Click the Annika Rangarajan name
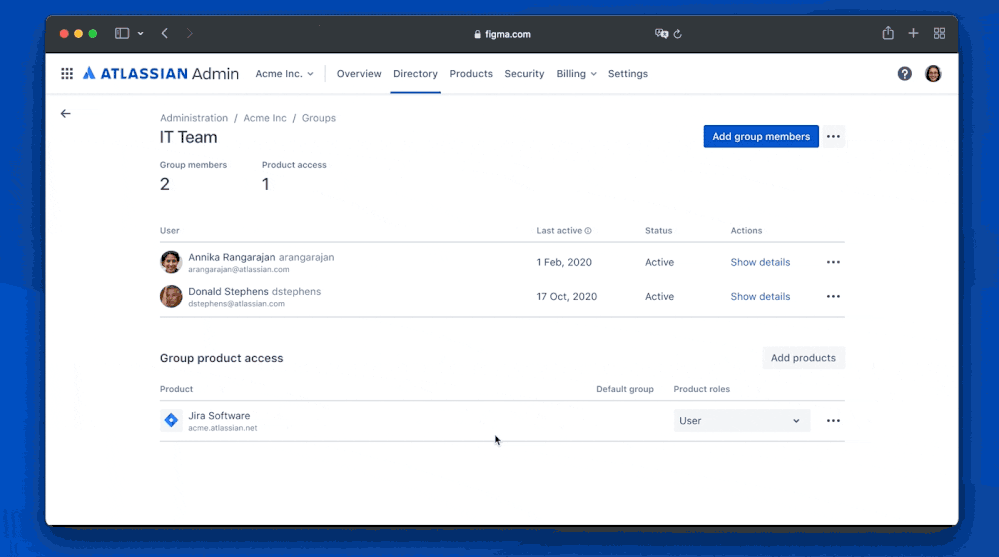The height and width of the screenshot is (557, 999). click(x=231, y=257)
